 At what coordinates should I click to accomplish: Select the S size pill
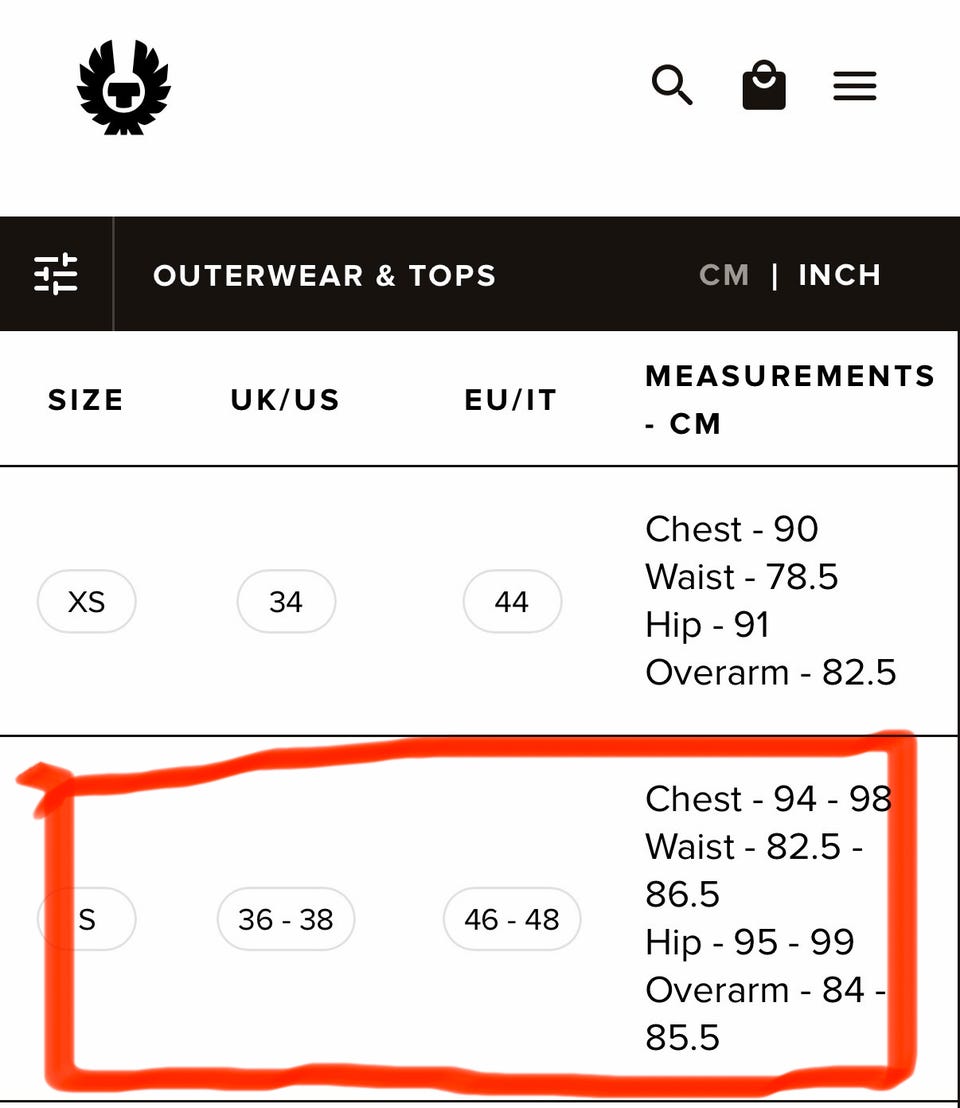click(87, 919)
